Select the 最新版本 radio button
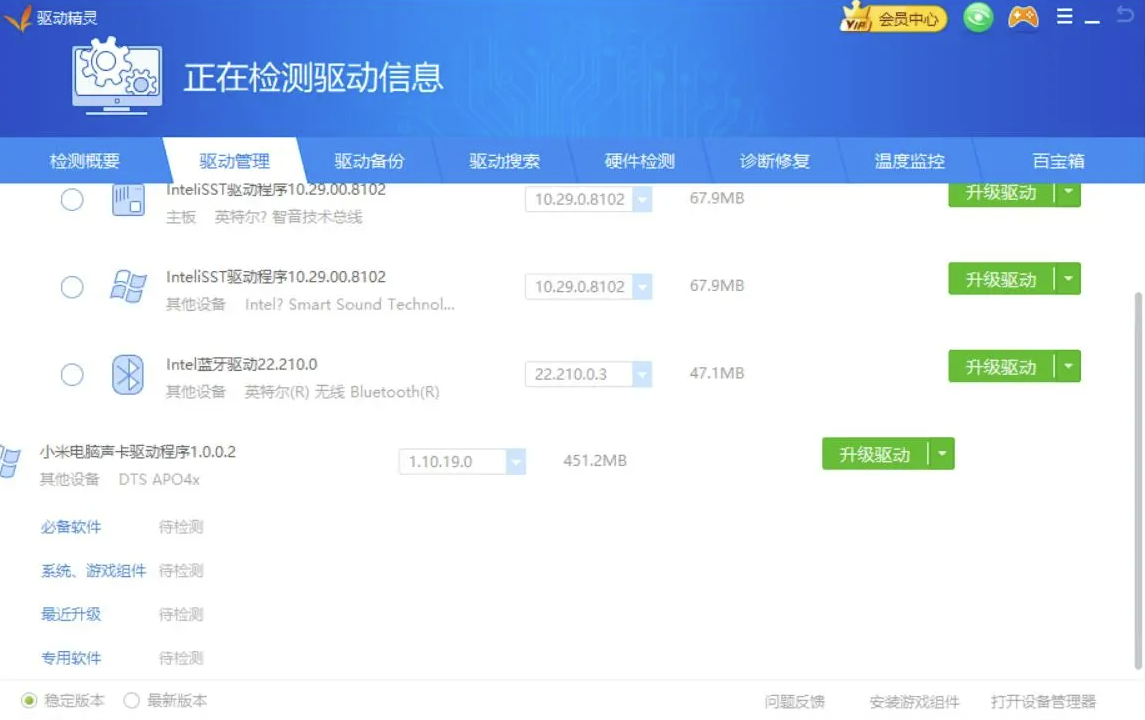Image resolution: width=1145 pixels, height=720 pixels. pyautogui.click(x=131, y=701)
